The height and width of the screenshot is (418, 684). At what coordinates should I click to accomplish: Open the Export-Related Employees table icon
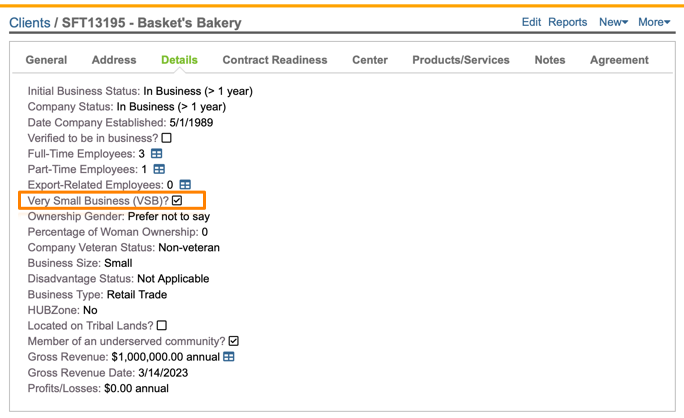coord(185,185)
